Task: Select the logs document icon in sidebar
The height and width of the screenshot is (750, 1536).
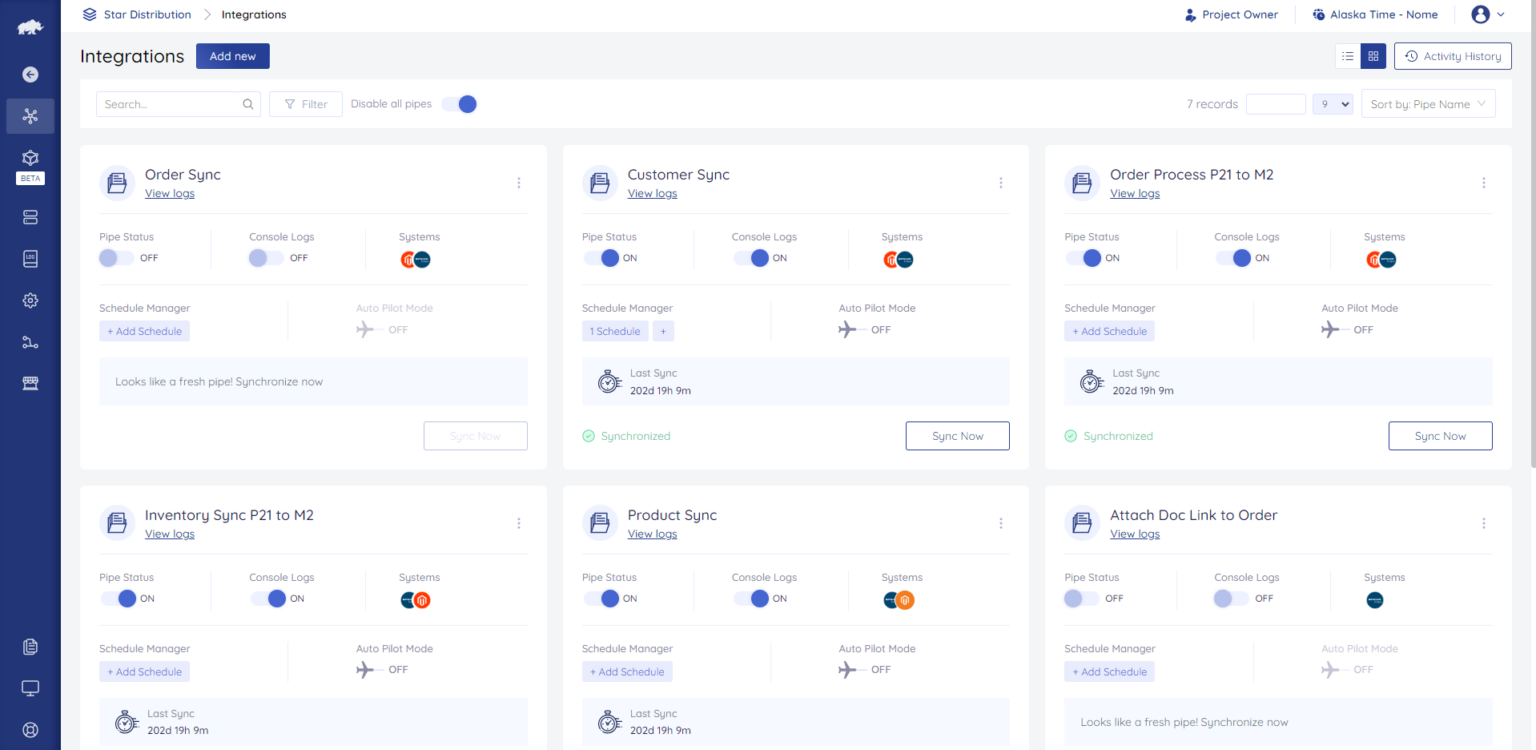Action: tap(30, 258)
